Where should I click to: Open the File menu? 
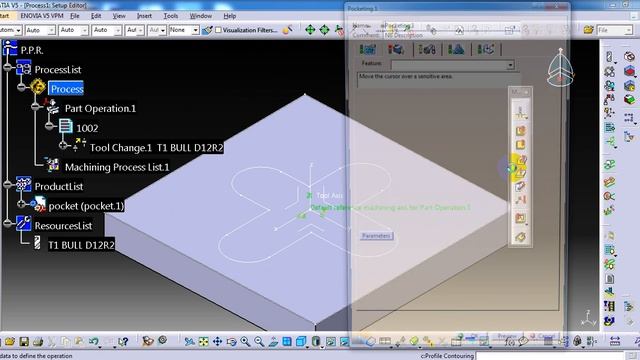click(x=75, y=16)
